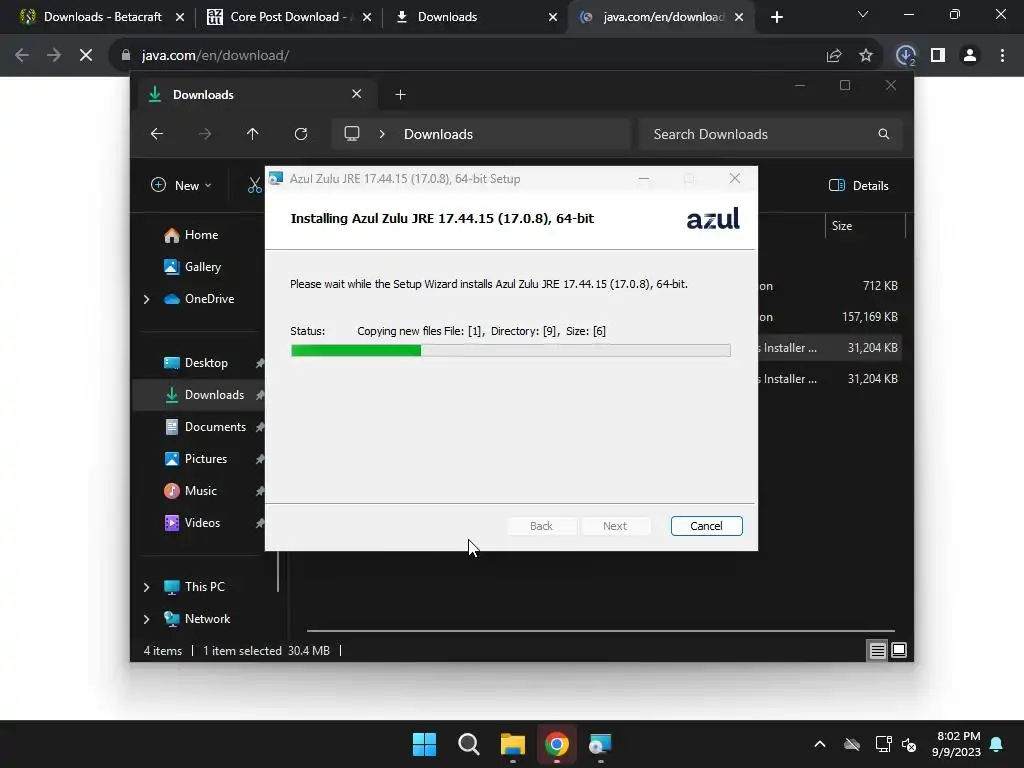This screenshot has width=1024, height=768.
Task: Switch Explorer to details list view
Action: coord(878,650)
